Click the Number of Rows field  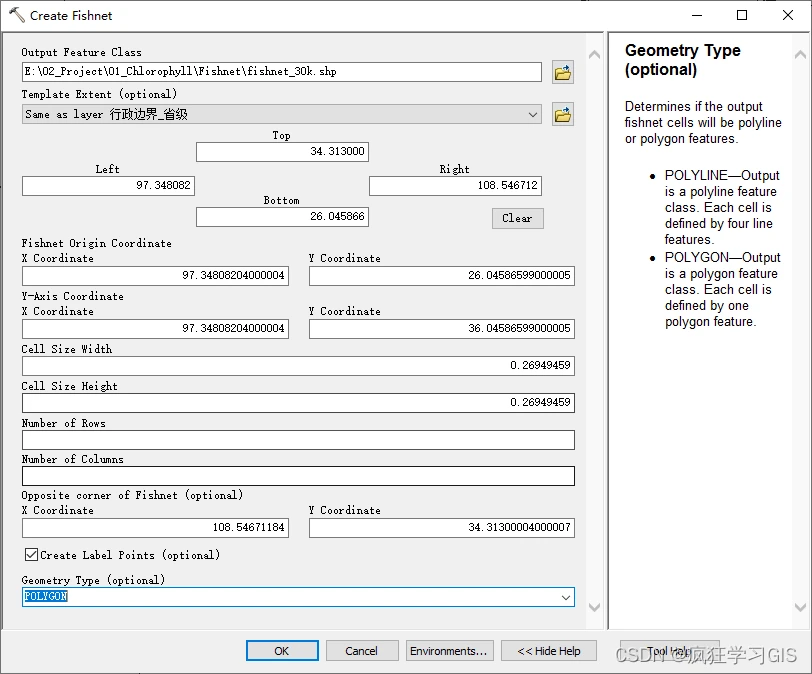tap(298, 440)
